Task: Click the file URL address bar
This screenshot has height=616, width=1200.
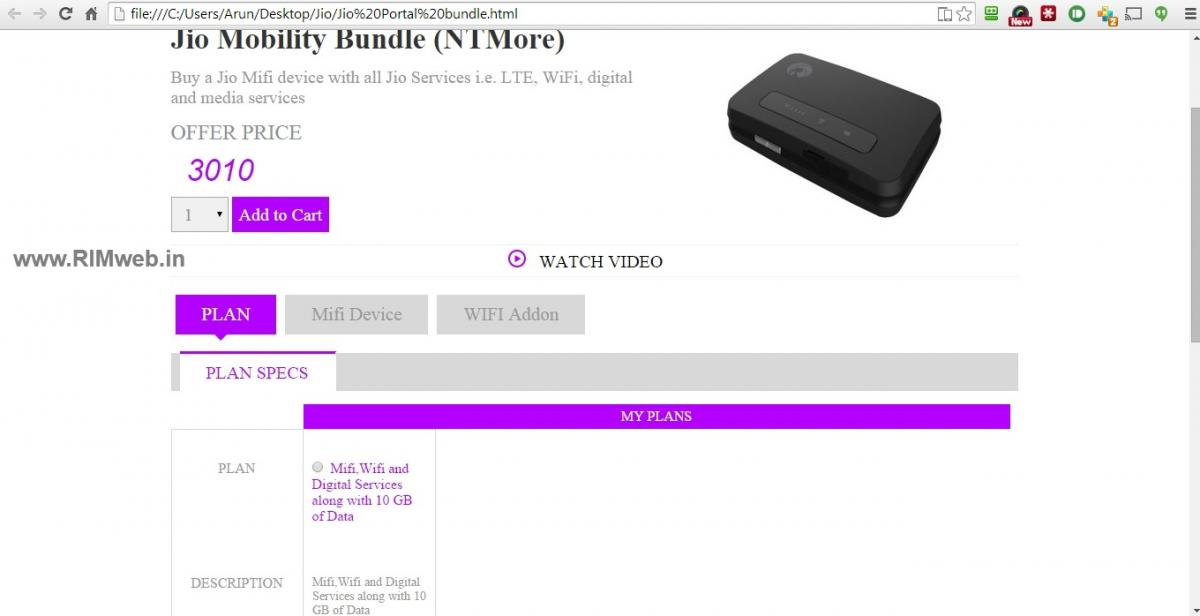Action: 520,14
